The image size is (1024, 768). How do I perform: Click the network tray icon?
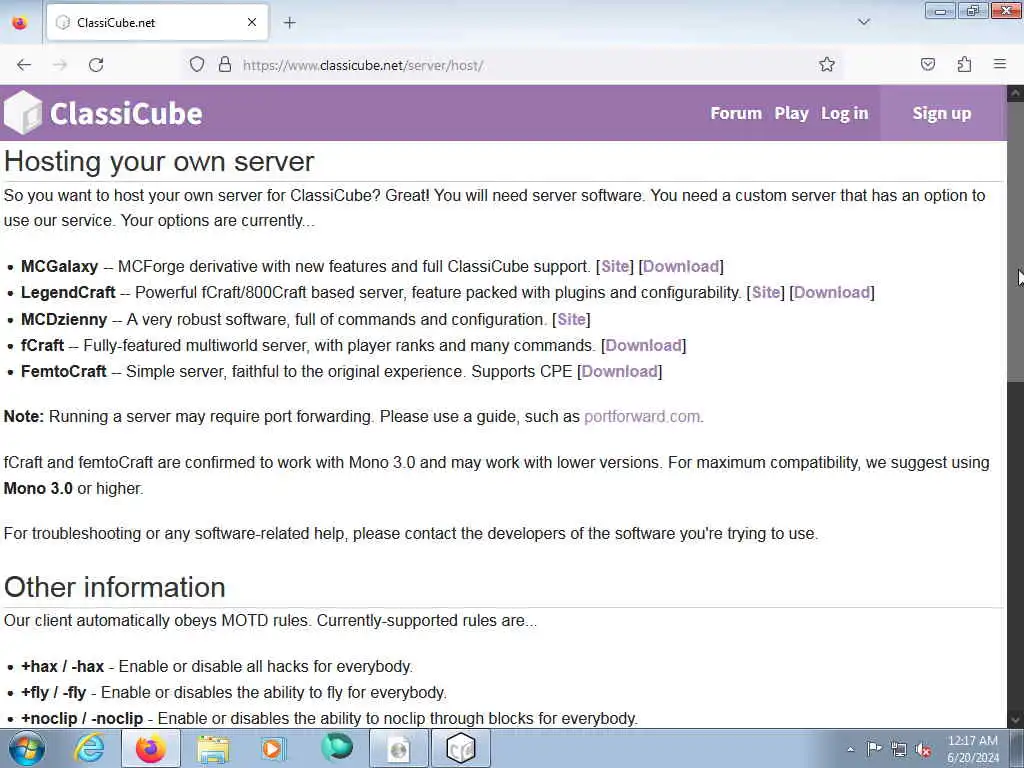click(899, 750)
